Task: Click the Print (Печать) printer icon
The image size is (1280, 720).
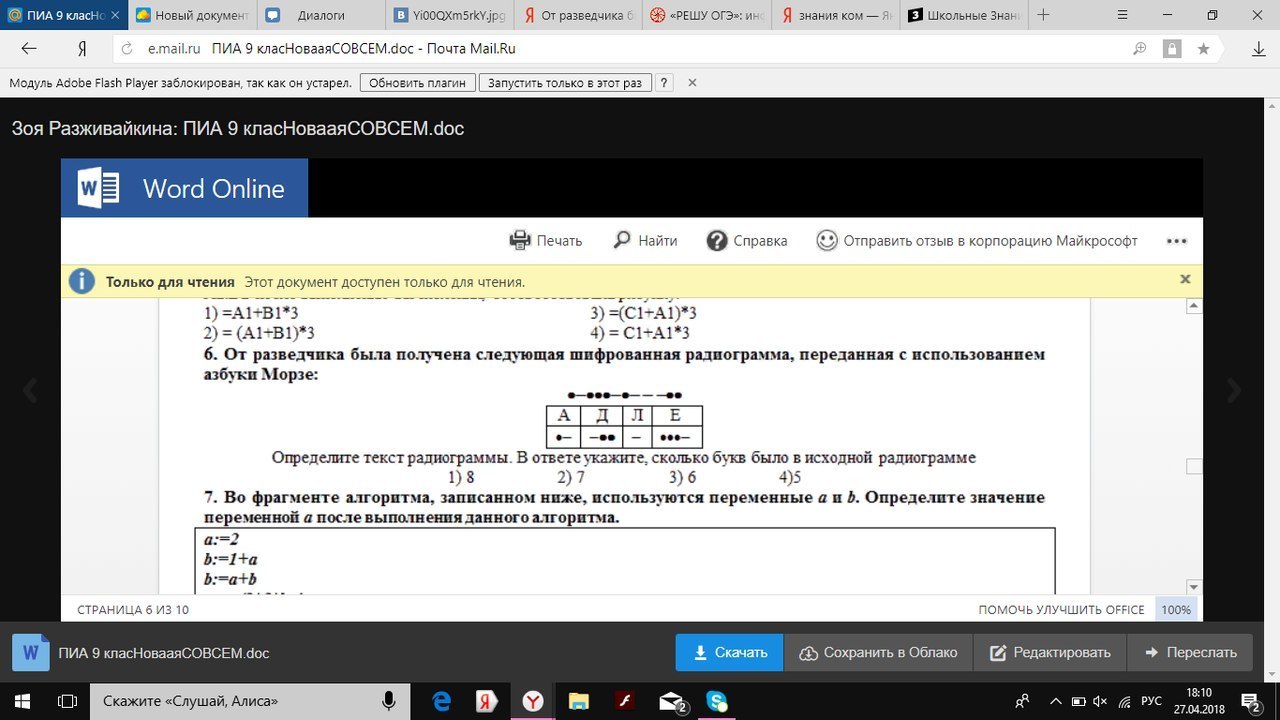Action: tap(520, 241)
